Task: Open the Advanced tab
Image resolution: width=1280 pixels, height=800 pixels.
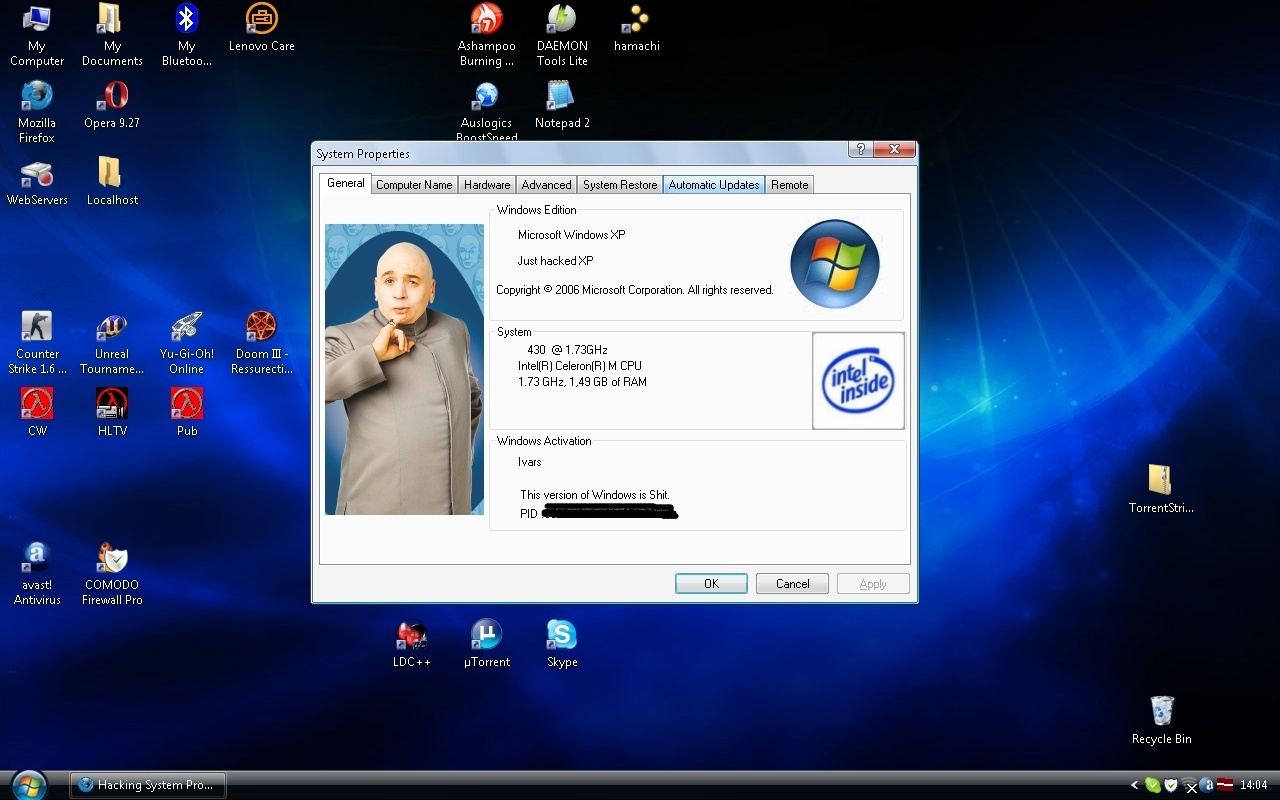Action: (546, 185)
